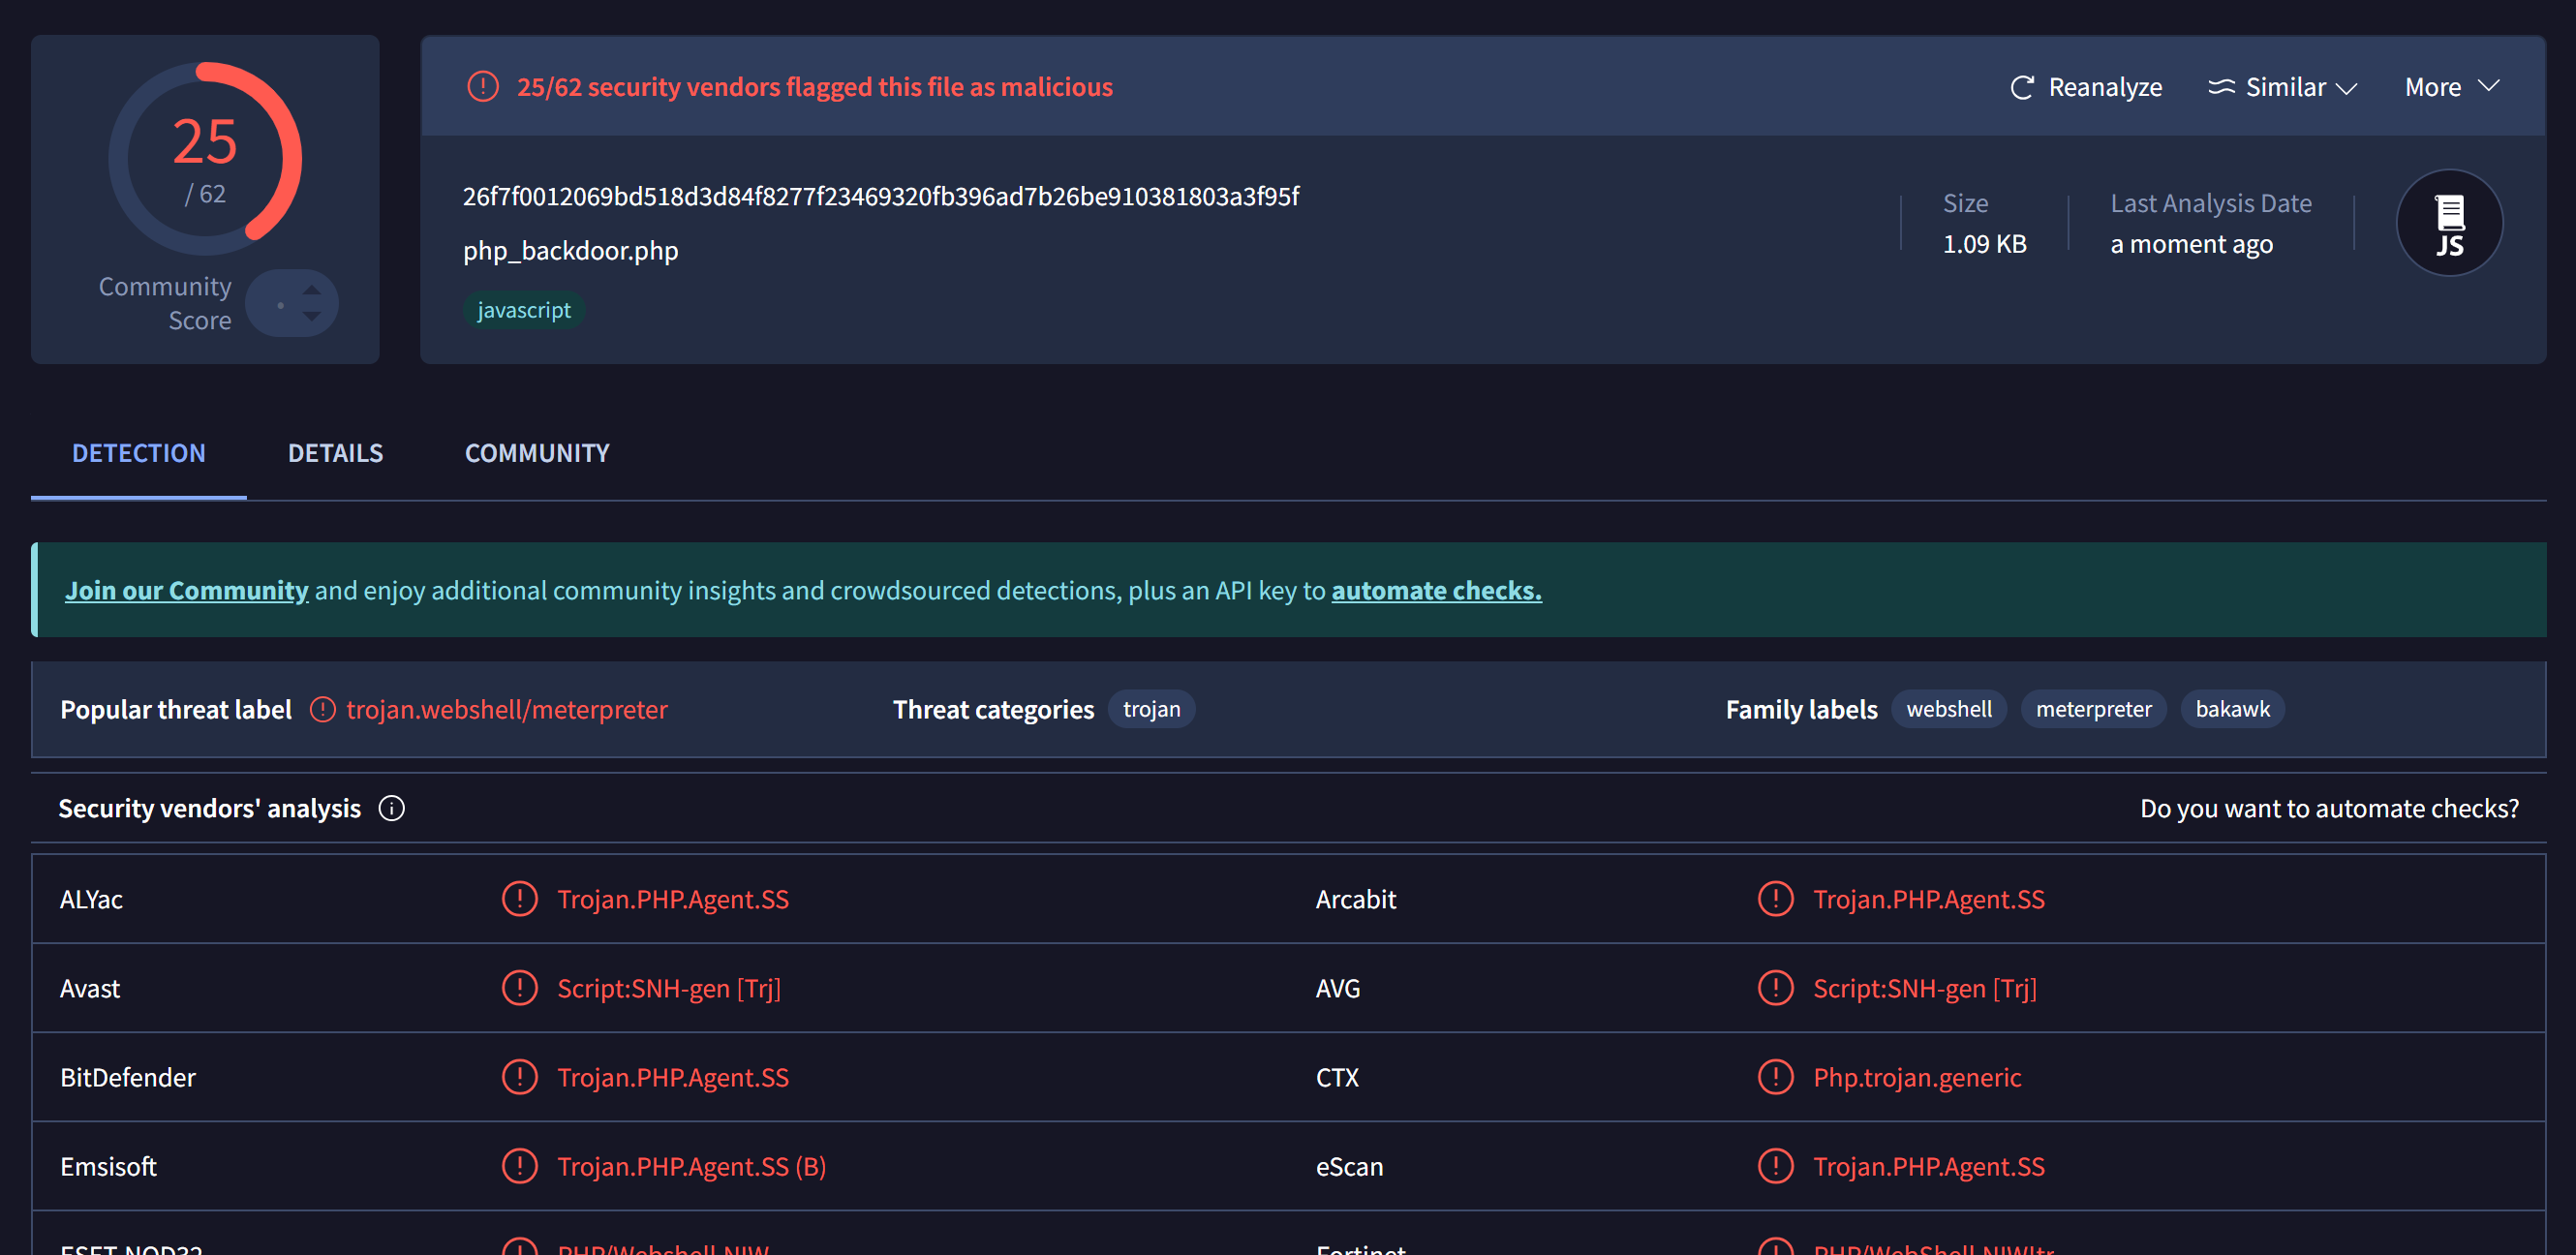
Task: Click the alert icon in the CTX detection row
Action: click(x=1775, y=1077)
